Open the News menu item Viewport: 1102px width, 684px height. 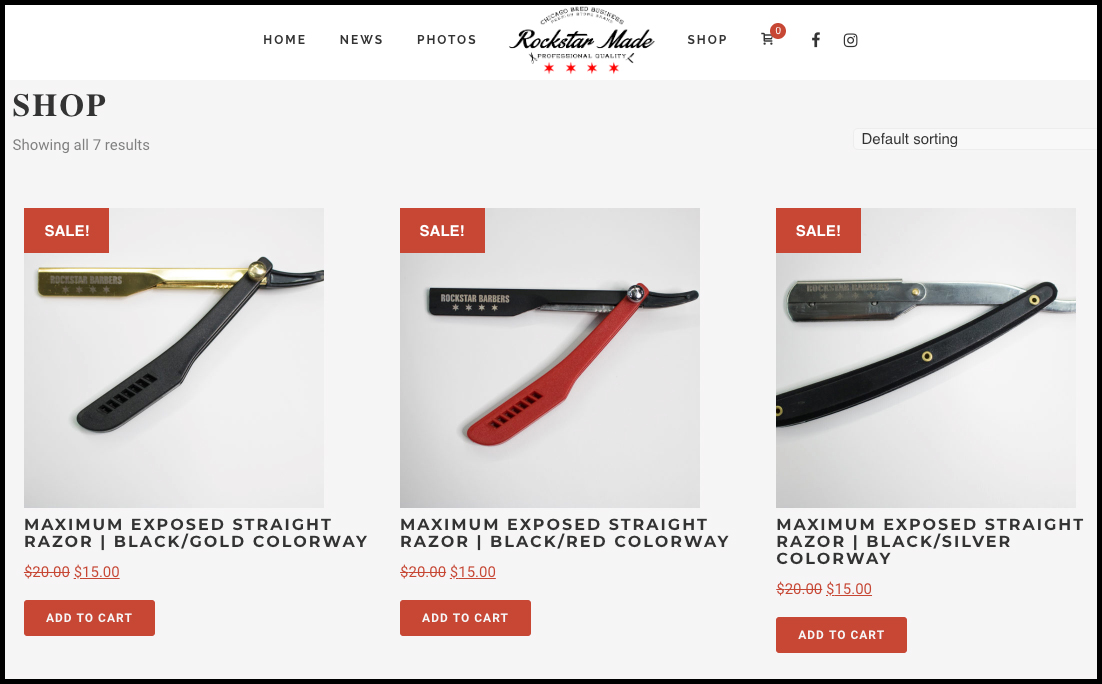pyautogui.click(x=361, y=40)
